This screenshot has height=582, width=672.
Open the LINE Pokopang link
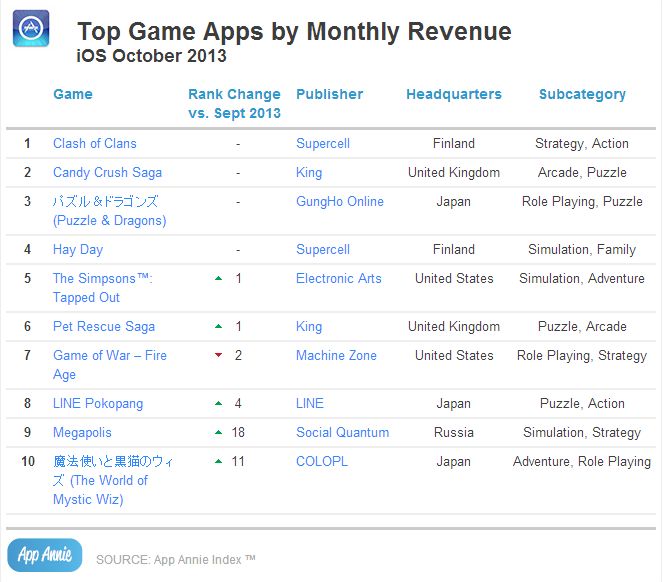[x=98, y=403]
